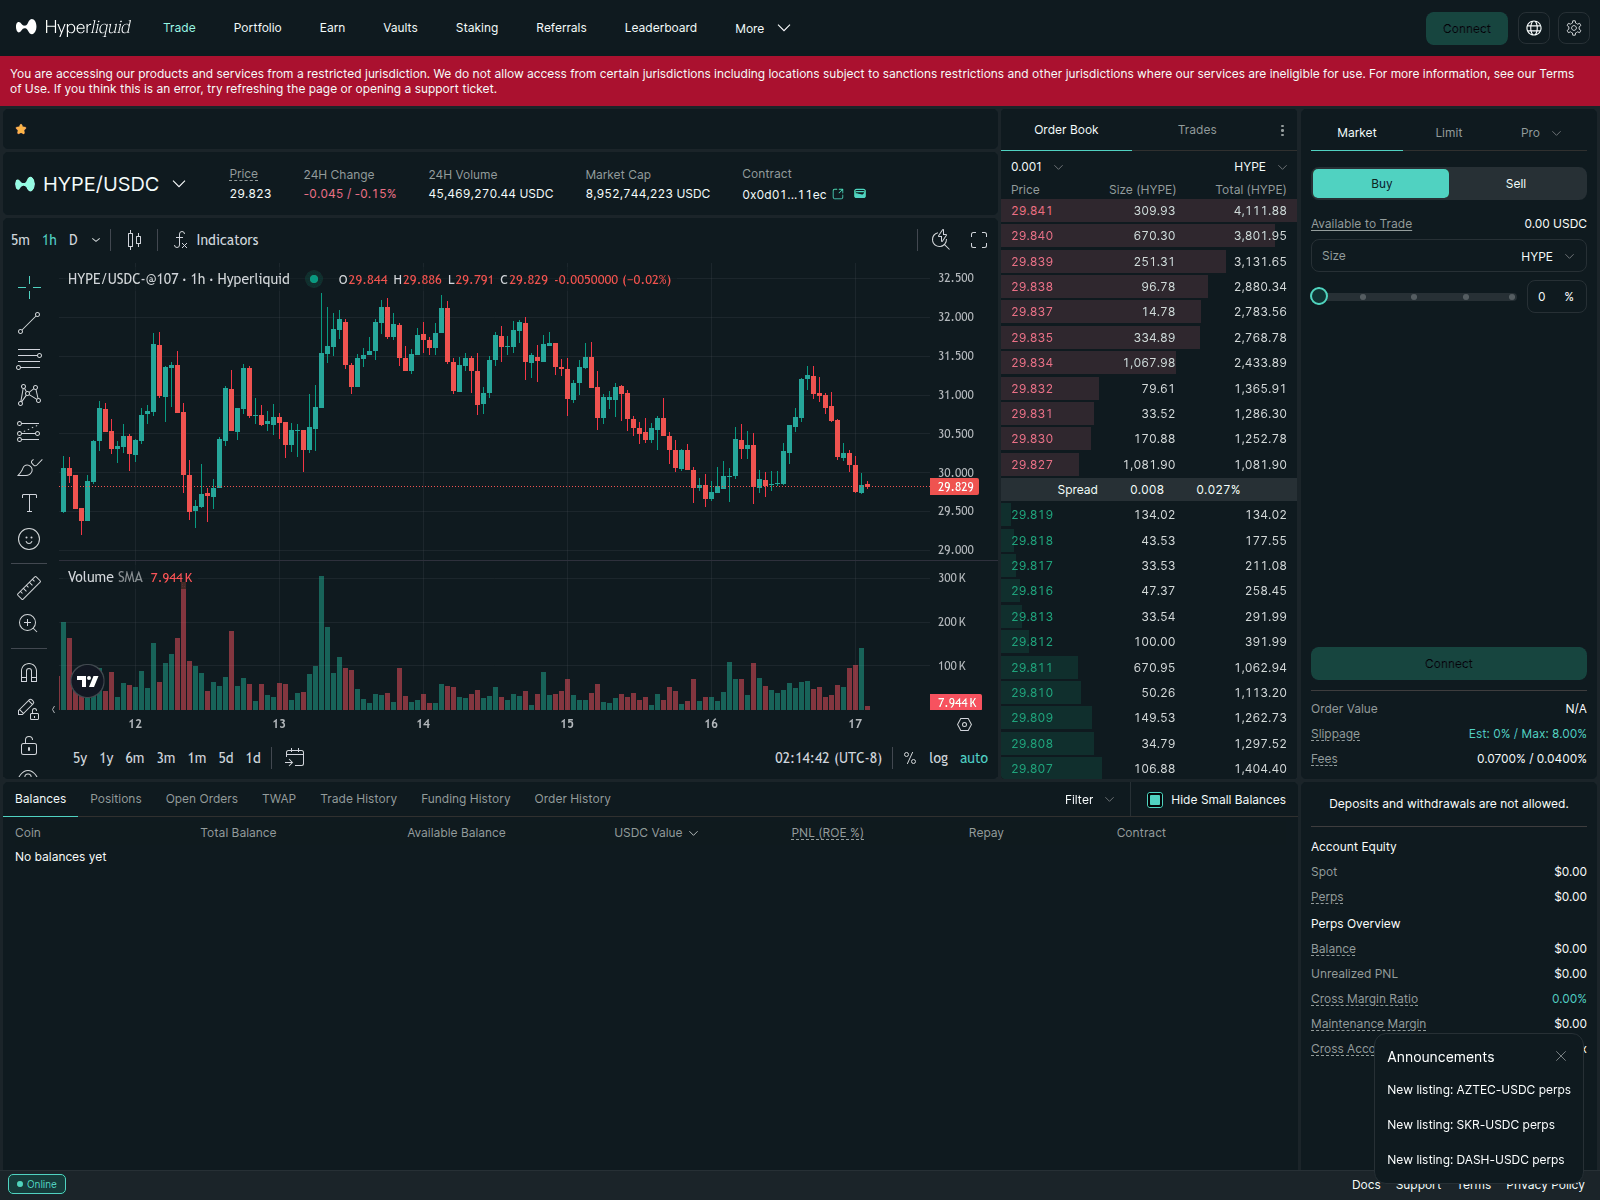Screen dimensions: 1600x1200
Task: Open the USDC Value column dropdown
Action: [x=656, y=833]
